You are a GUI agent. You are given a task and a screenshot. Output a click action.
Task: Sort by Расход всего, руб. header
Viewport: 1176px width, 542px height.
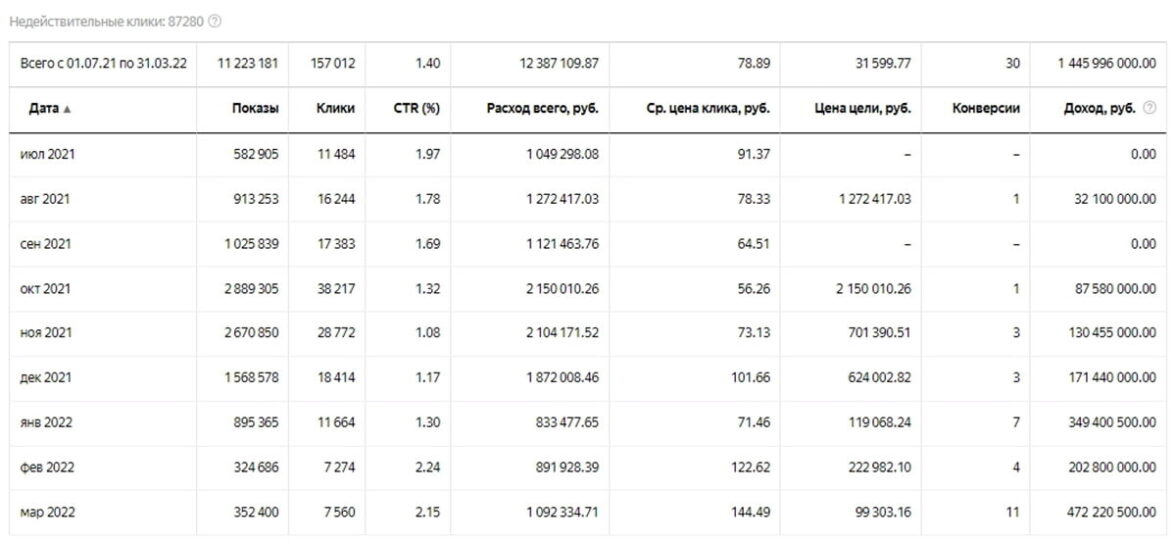[542, 109]
